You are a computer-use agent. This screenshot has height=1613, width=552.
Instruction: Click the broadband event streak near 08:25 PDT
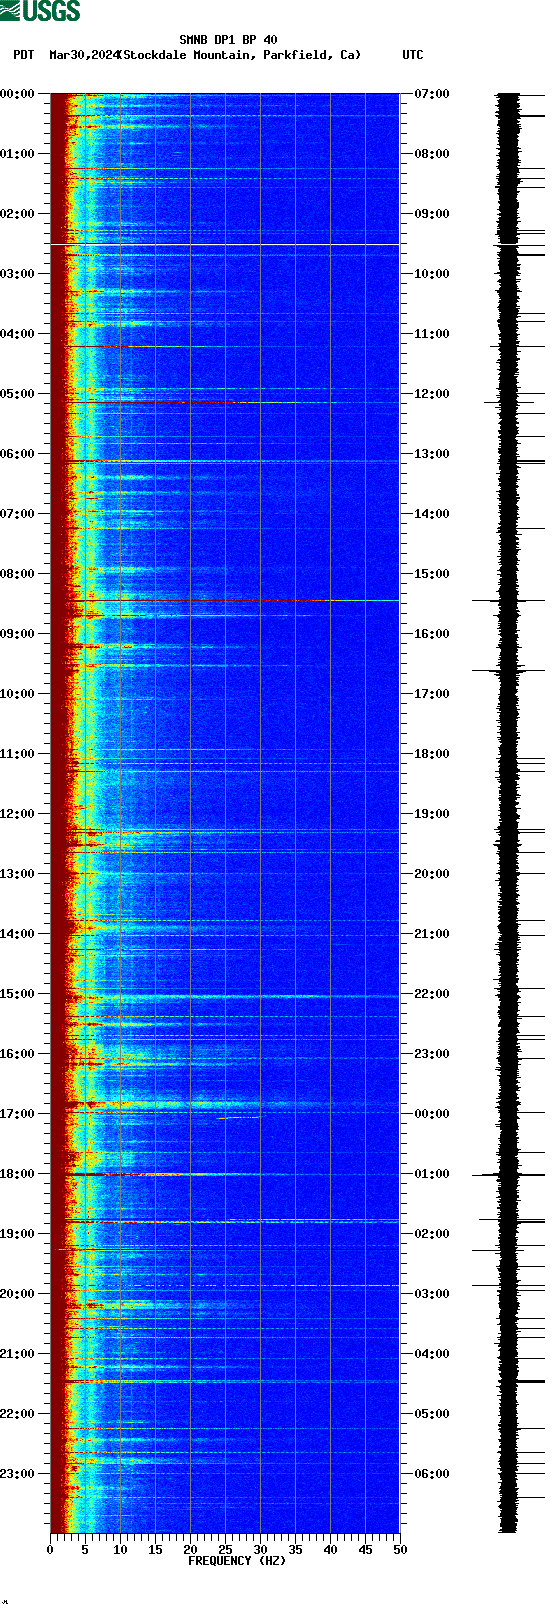225,601
